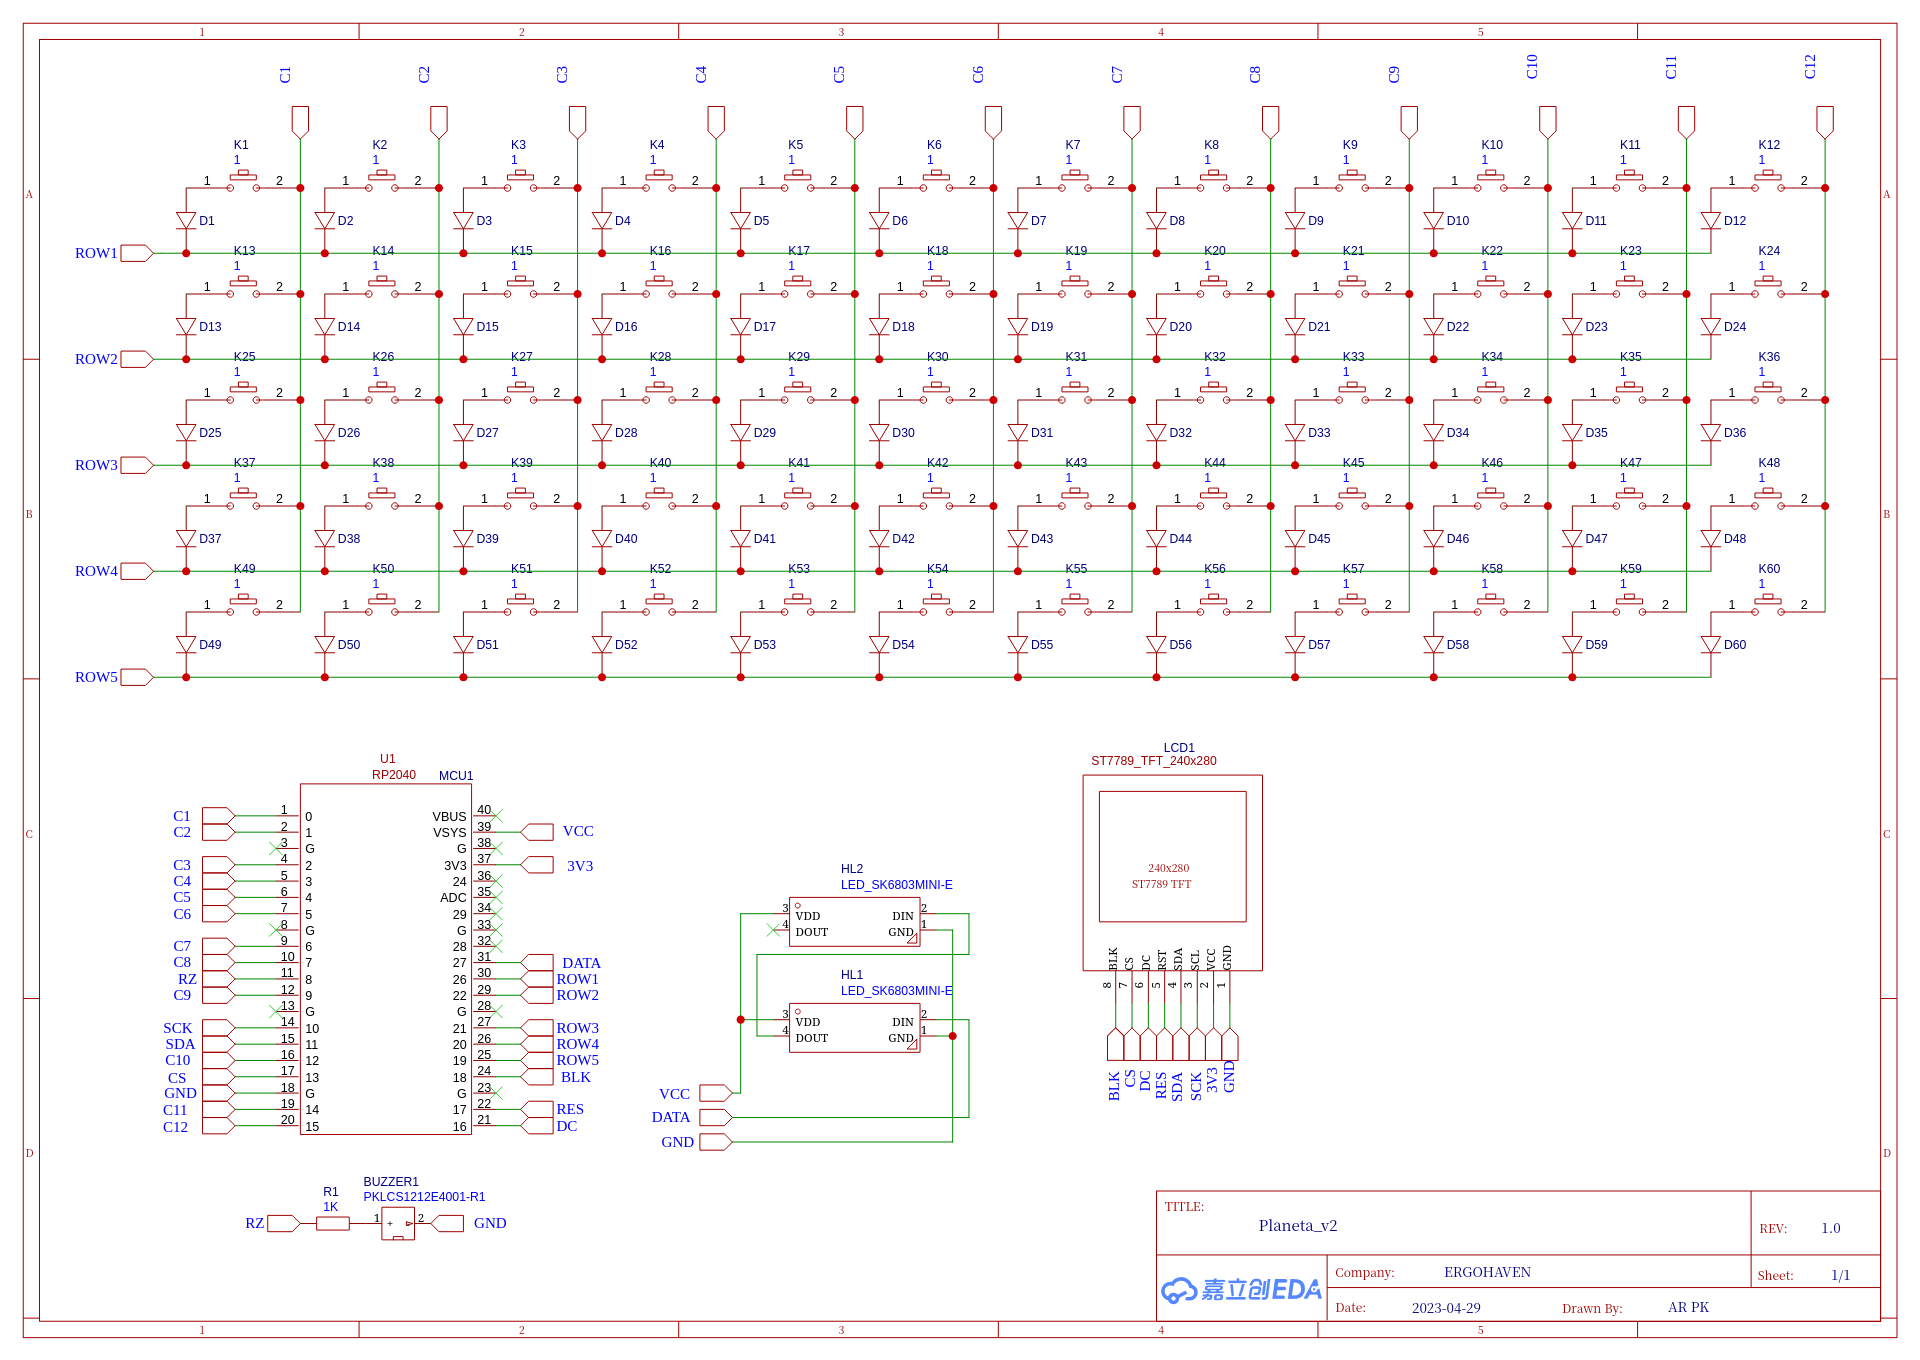
Task: Click the 'K25' switch label
Action: click(x=244, y=357)
